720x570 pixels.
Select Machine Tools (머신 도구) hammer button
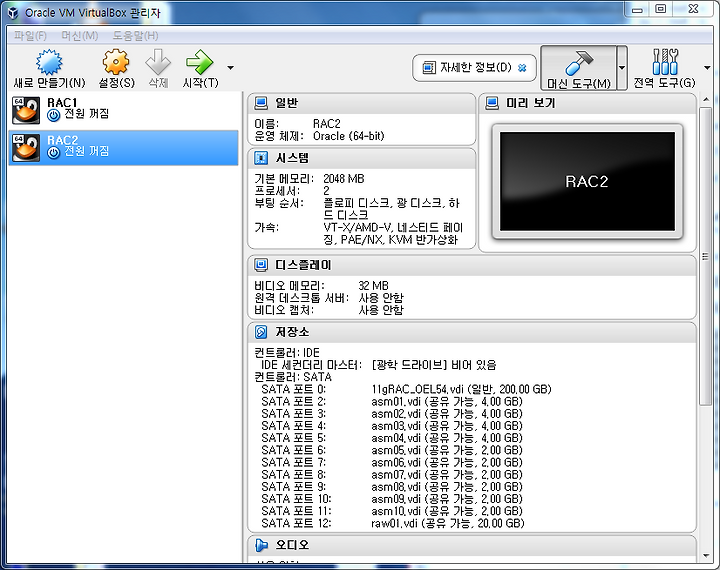coord(578,68)
